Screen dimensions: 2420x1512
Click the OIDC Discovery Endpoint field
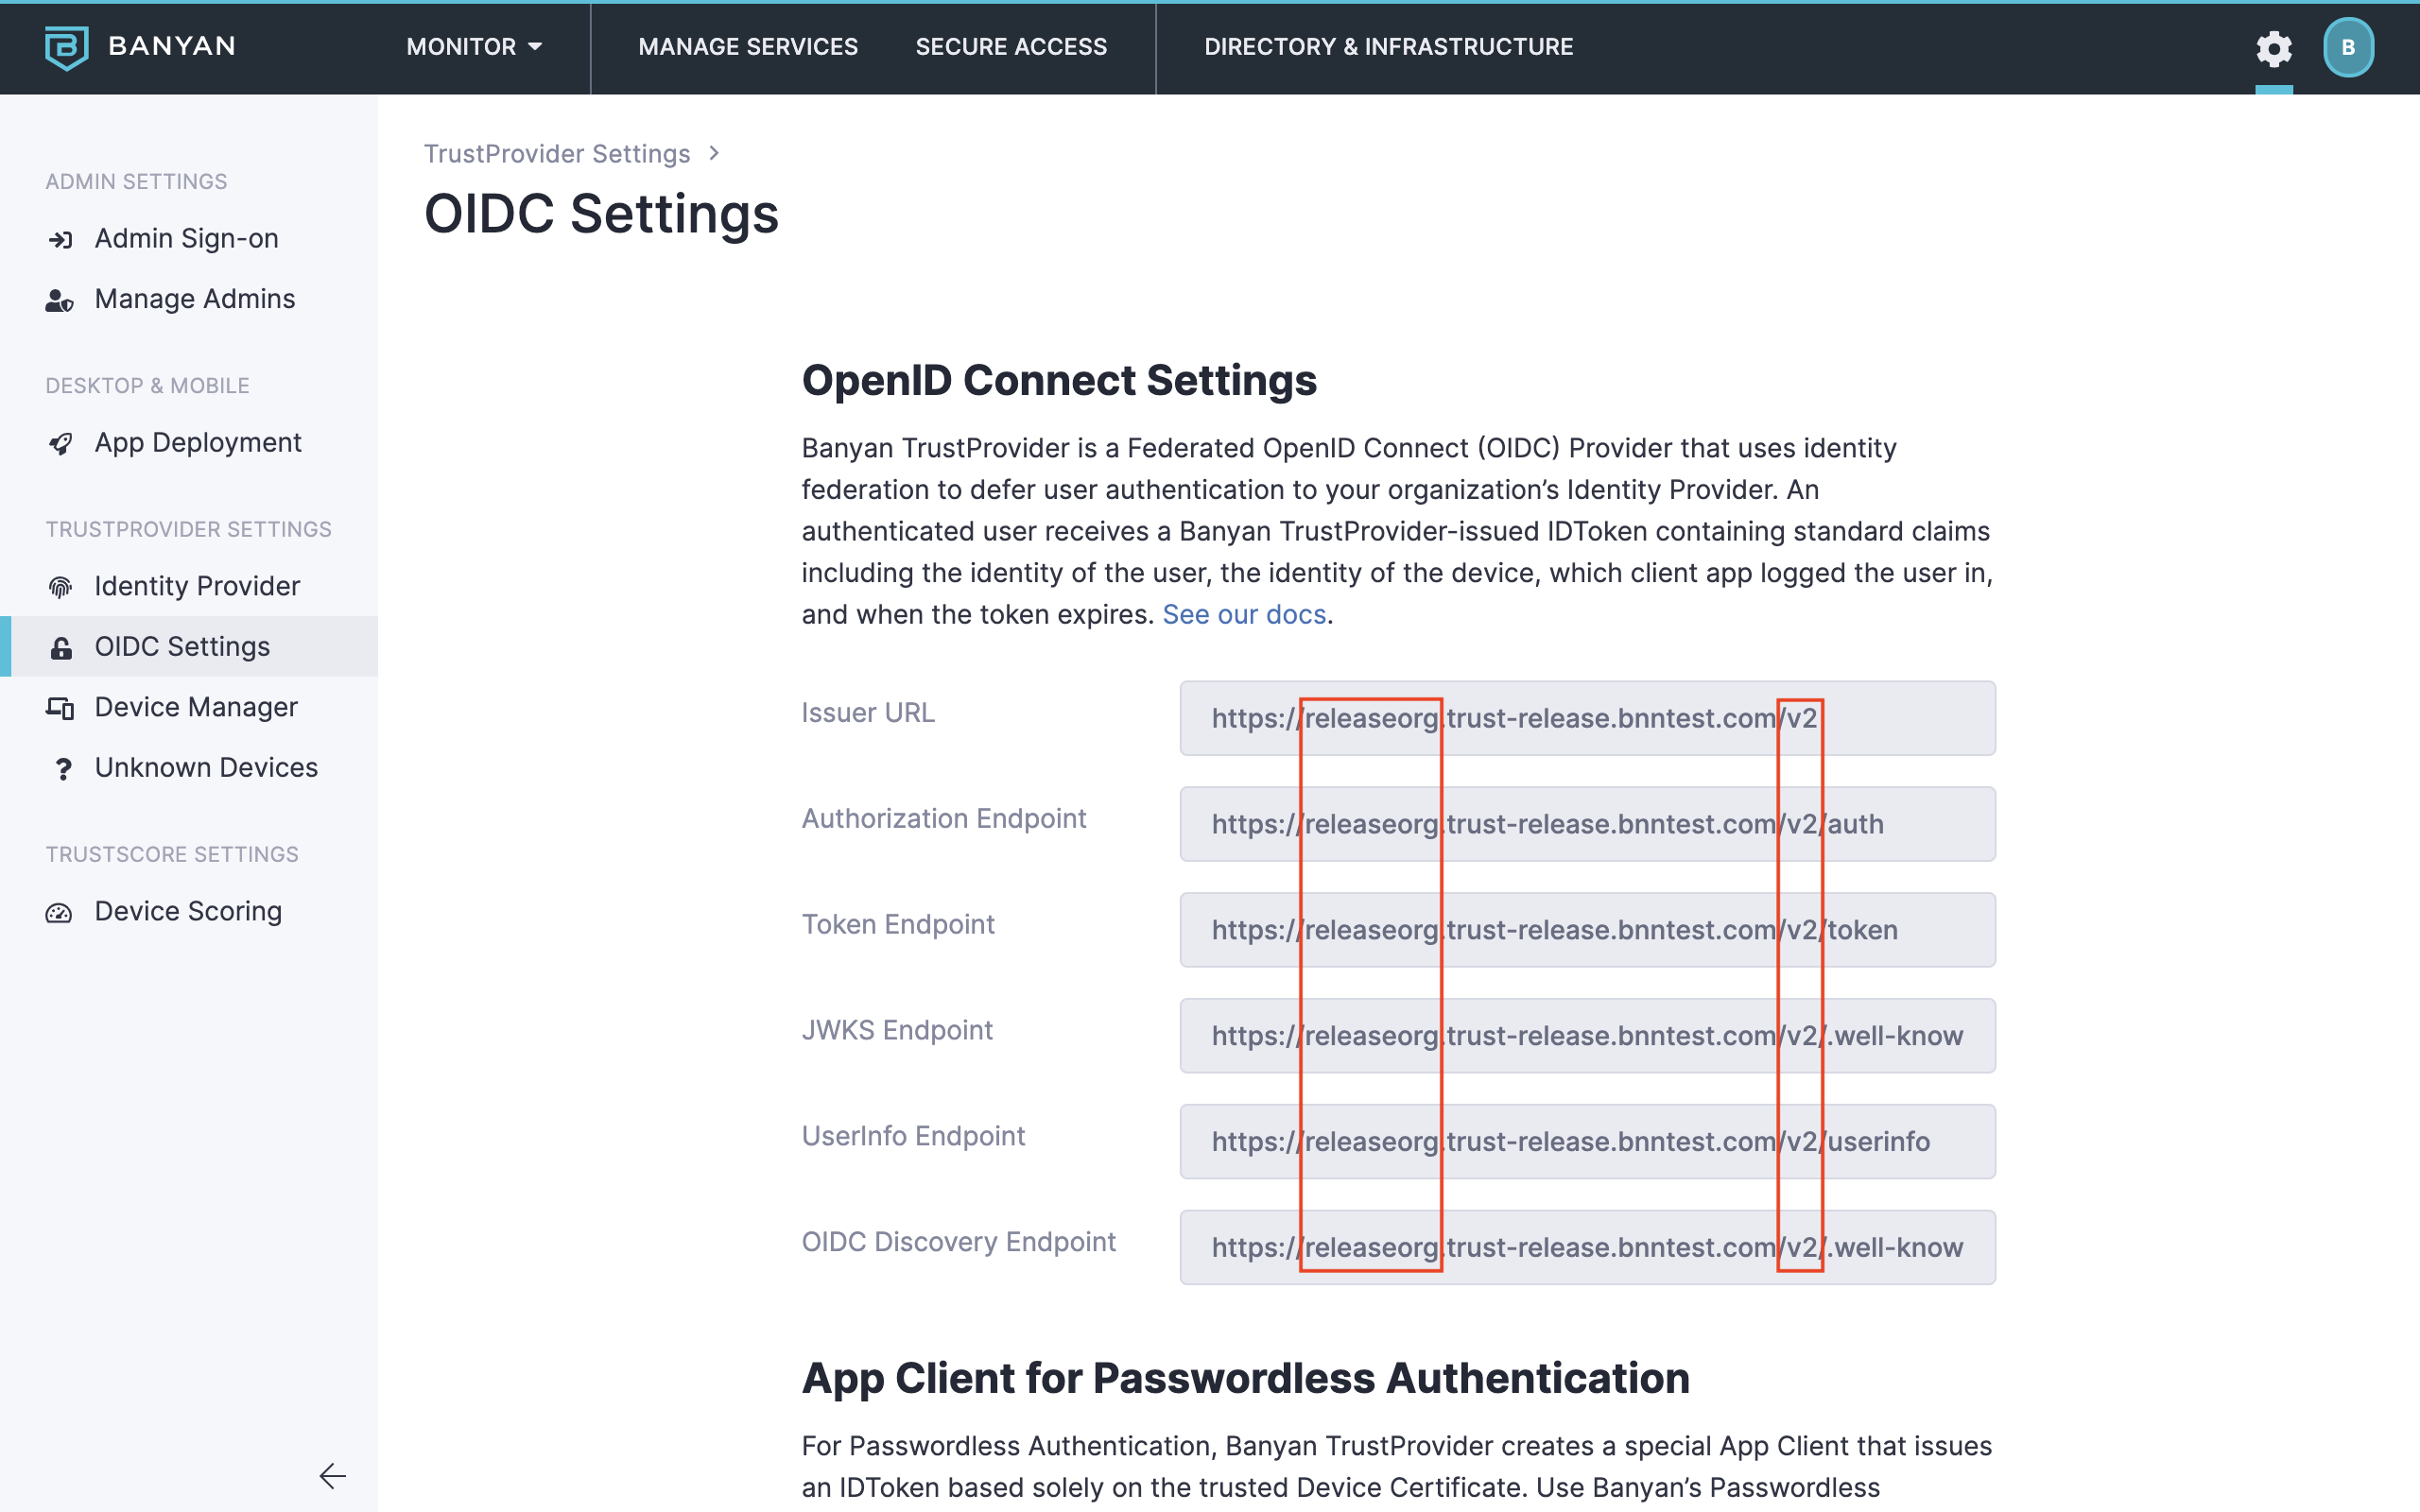tap(1587, 1247)
